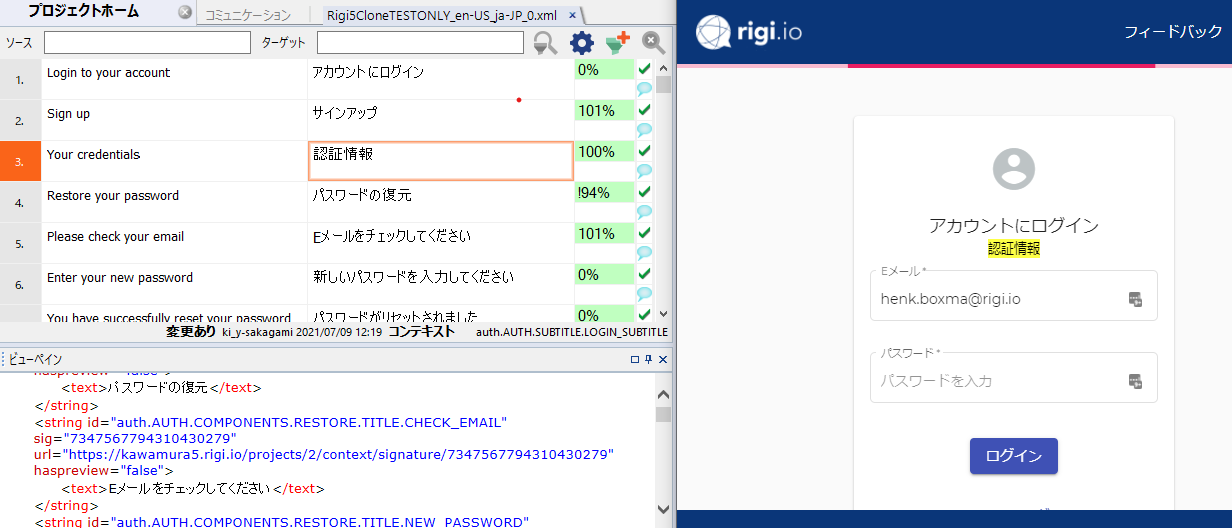Click the ソース filter input field

147,43
